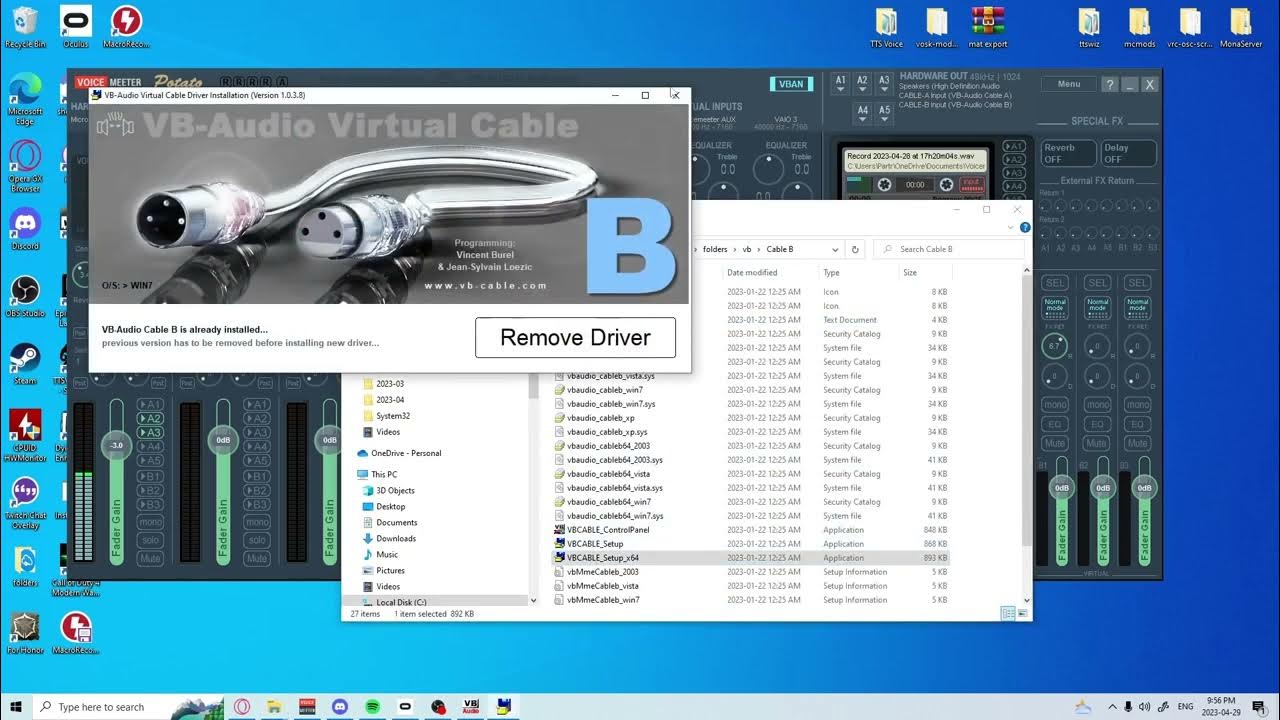Sort files by the Size column
This screenshot has width=1280, height=720.
pyautogui.click(x=910, y=272)
